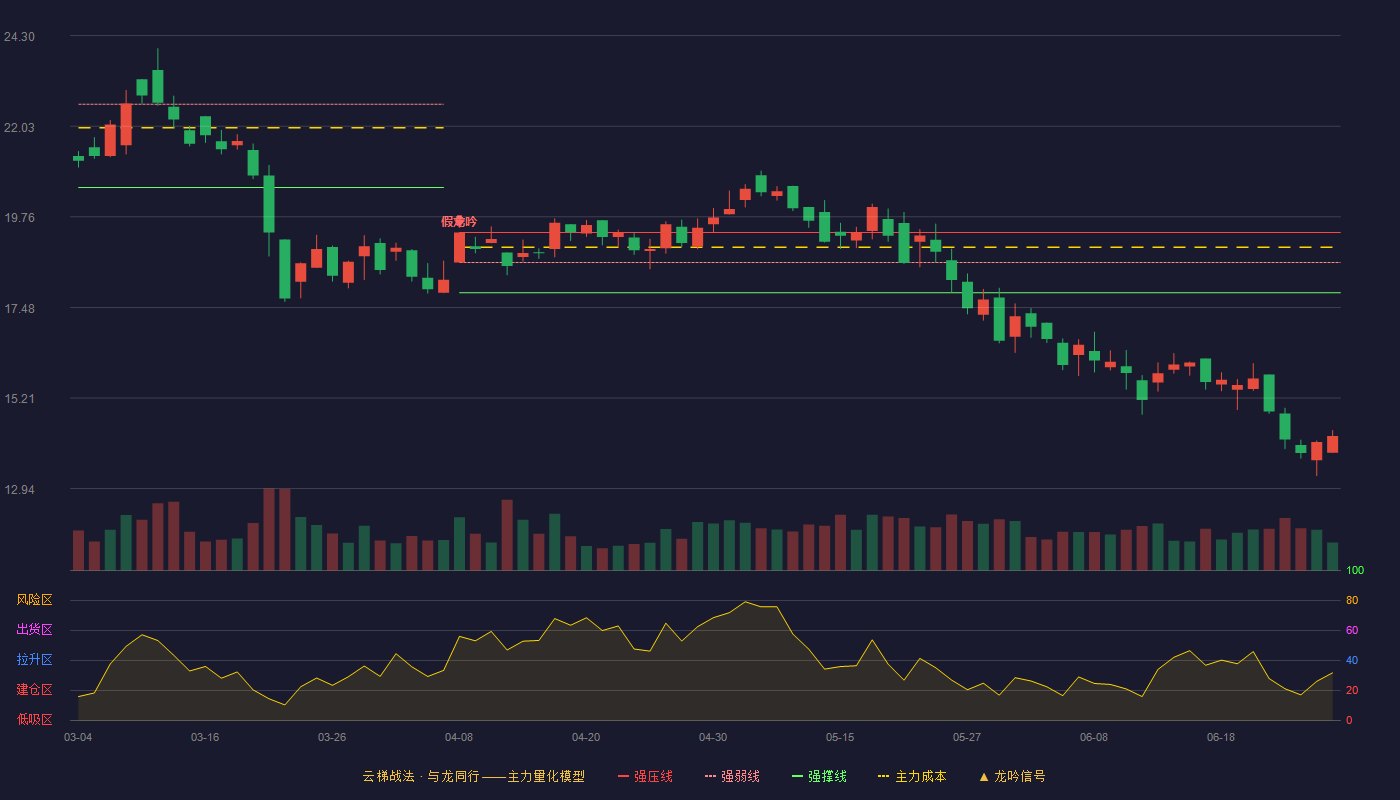Viewport: 1400px width, 800px height.
Task: Select the 04-30 date label
Action: (x=713, y=737)
